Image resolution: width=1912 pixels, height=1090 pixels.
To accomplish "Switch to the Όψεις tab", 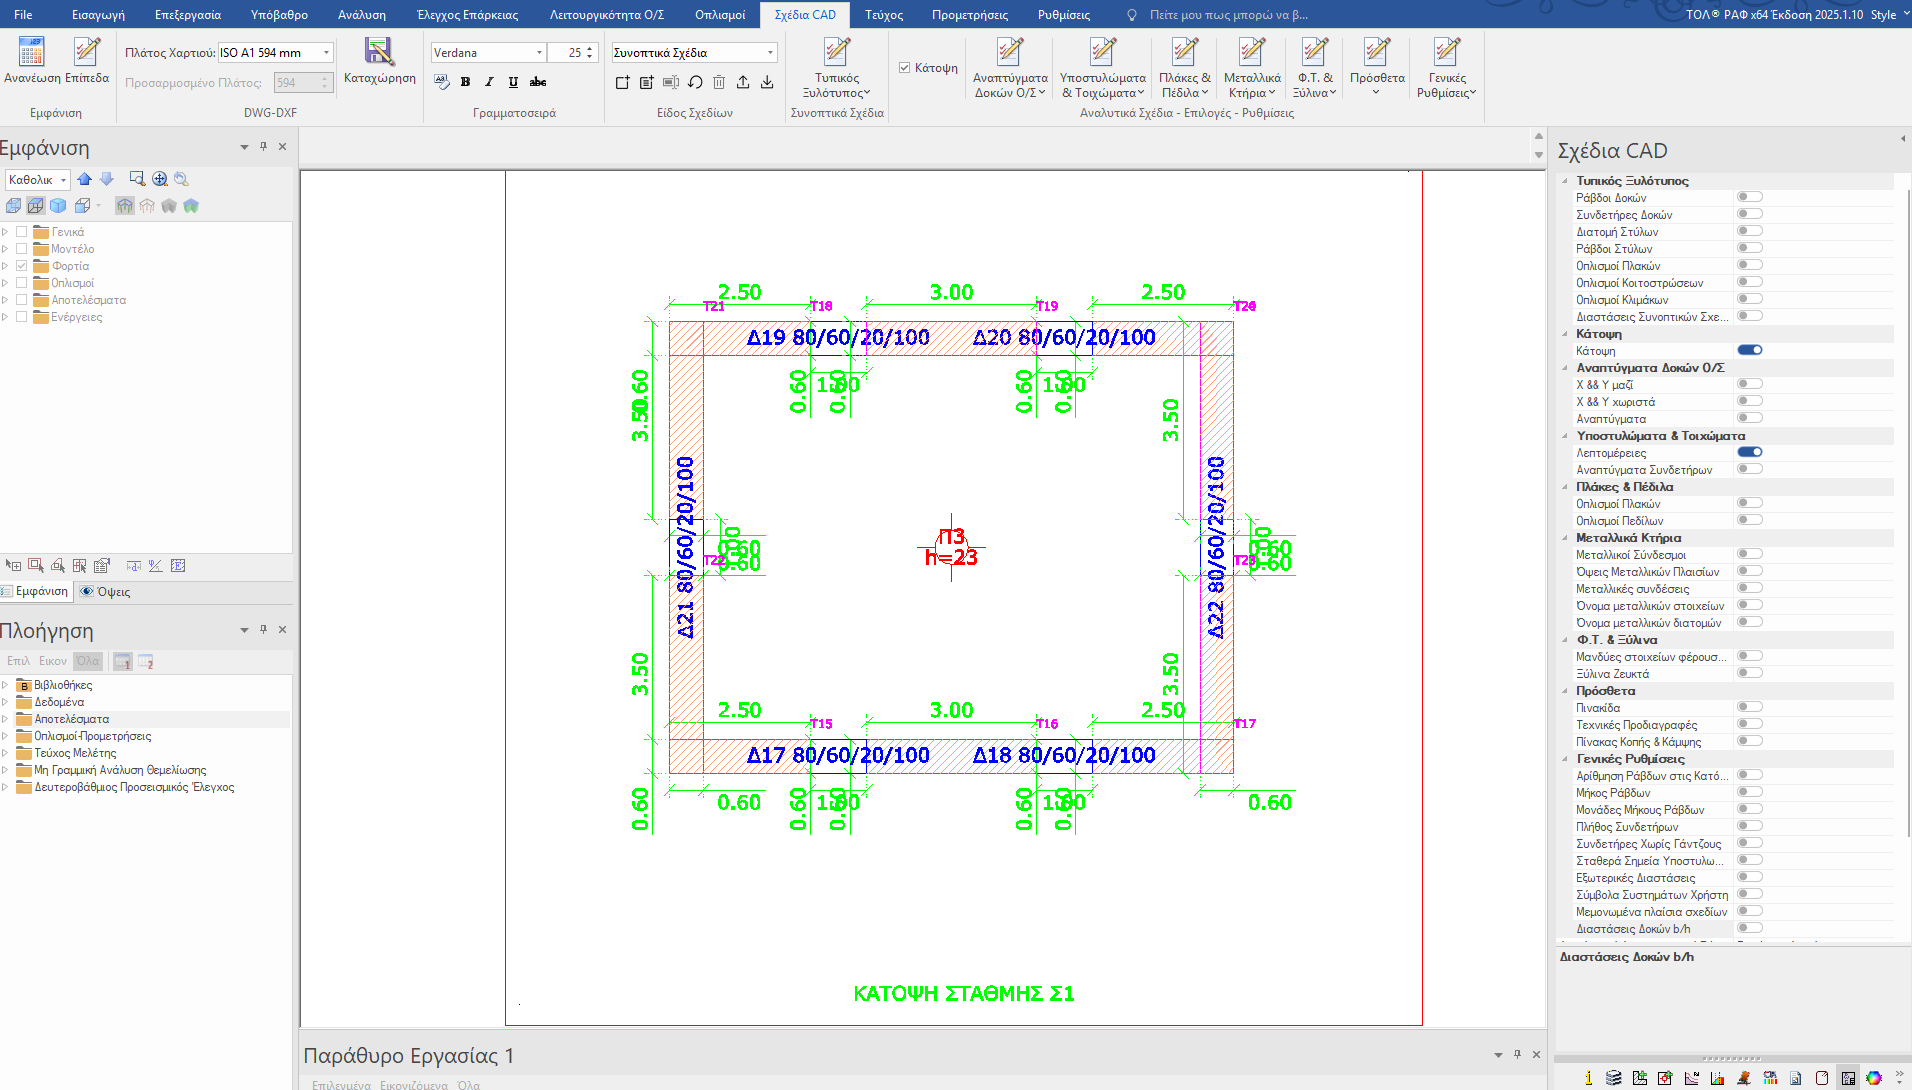I will pos(106,592).
